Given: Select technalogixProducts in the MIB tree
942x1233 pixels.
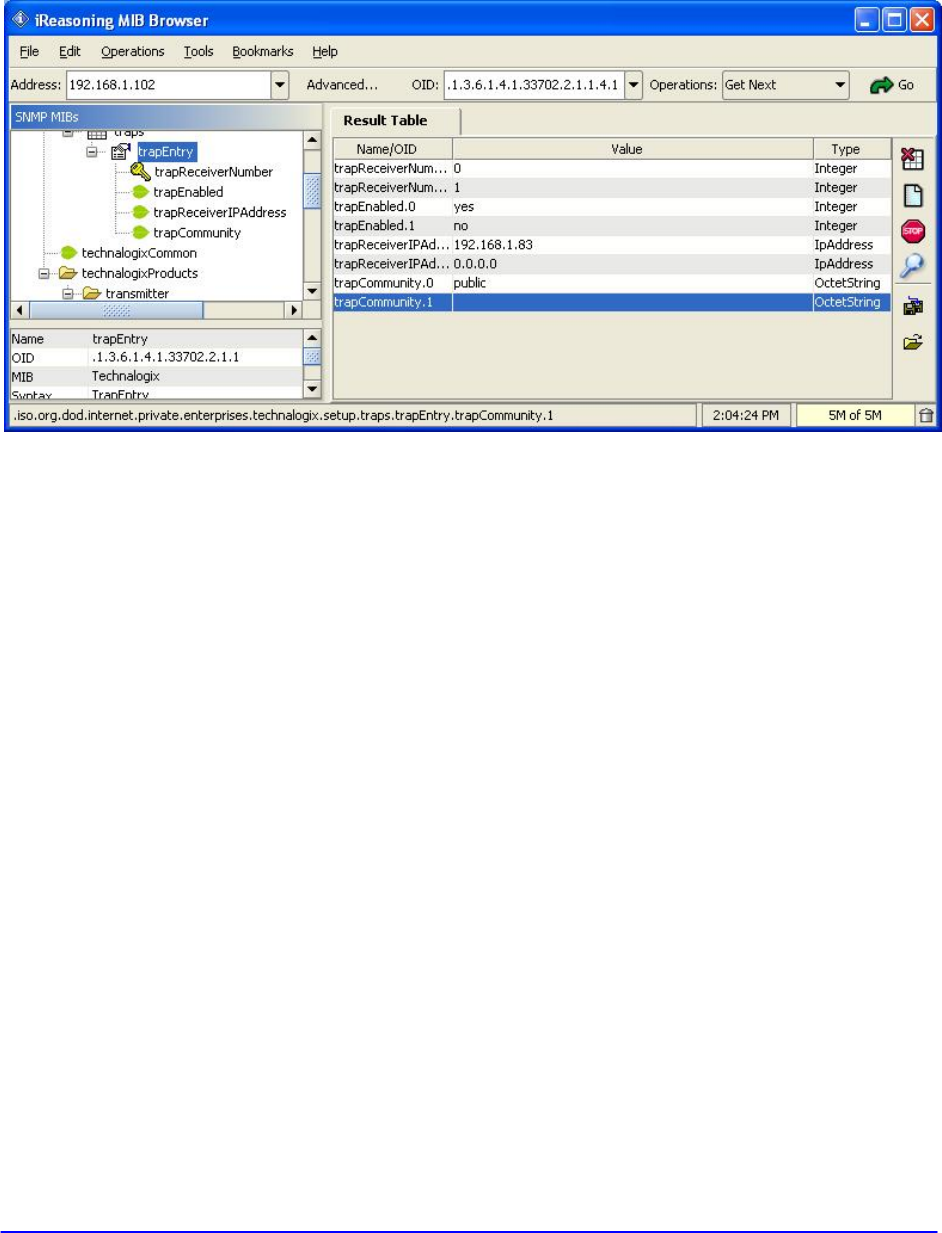Looking at the screenshot, I should (x=140, y=273).
